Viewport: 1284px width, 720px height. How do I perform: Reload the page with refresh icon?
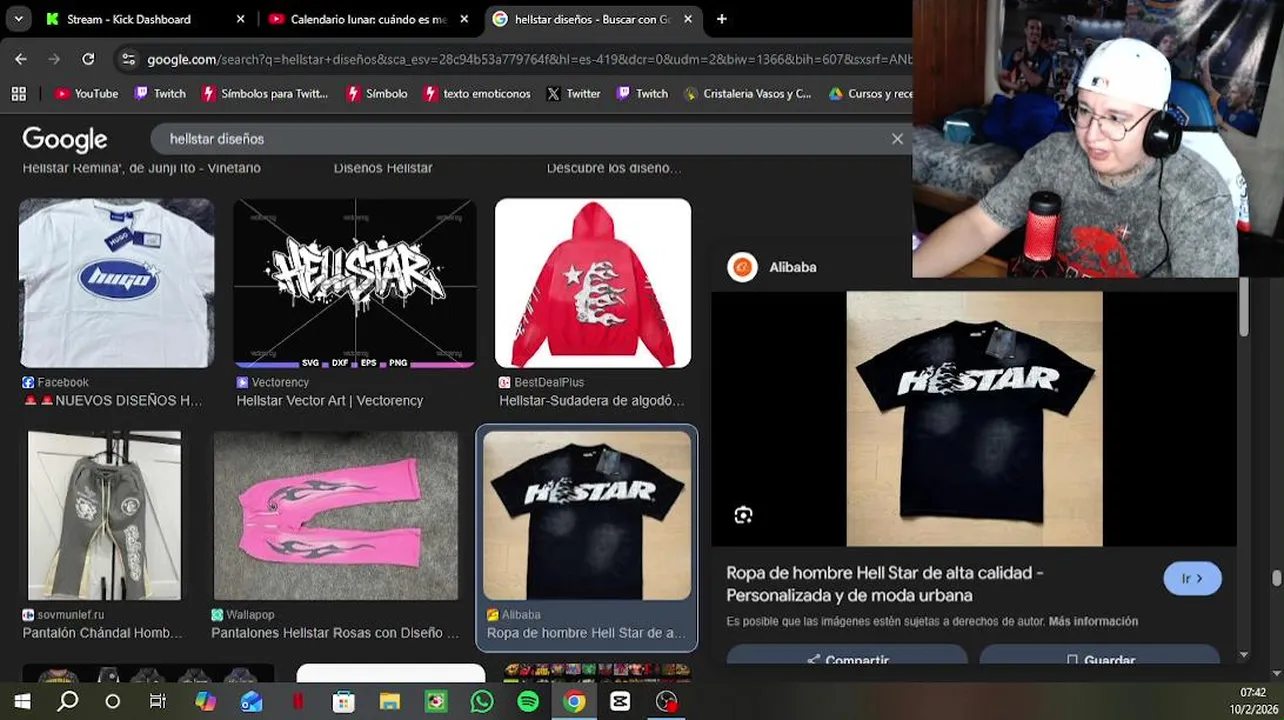click(x=88, y=59)
